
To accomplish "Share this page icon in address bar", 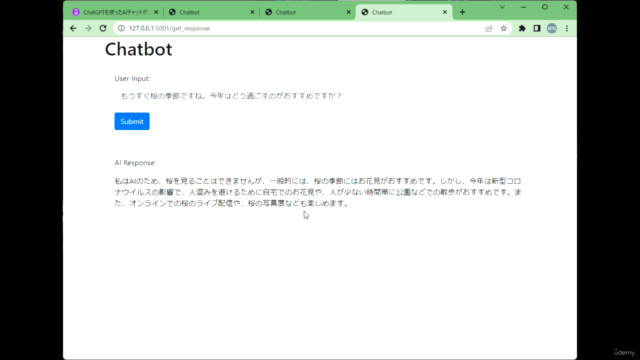I will click(489, 28).
